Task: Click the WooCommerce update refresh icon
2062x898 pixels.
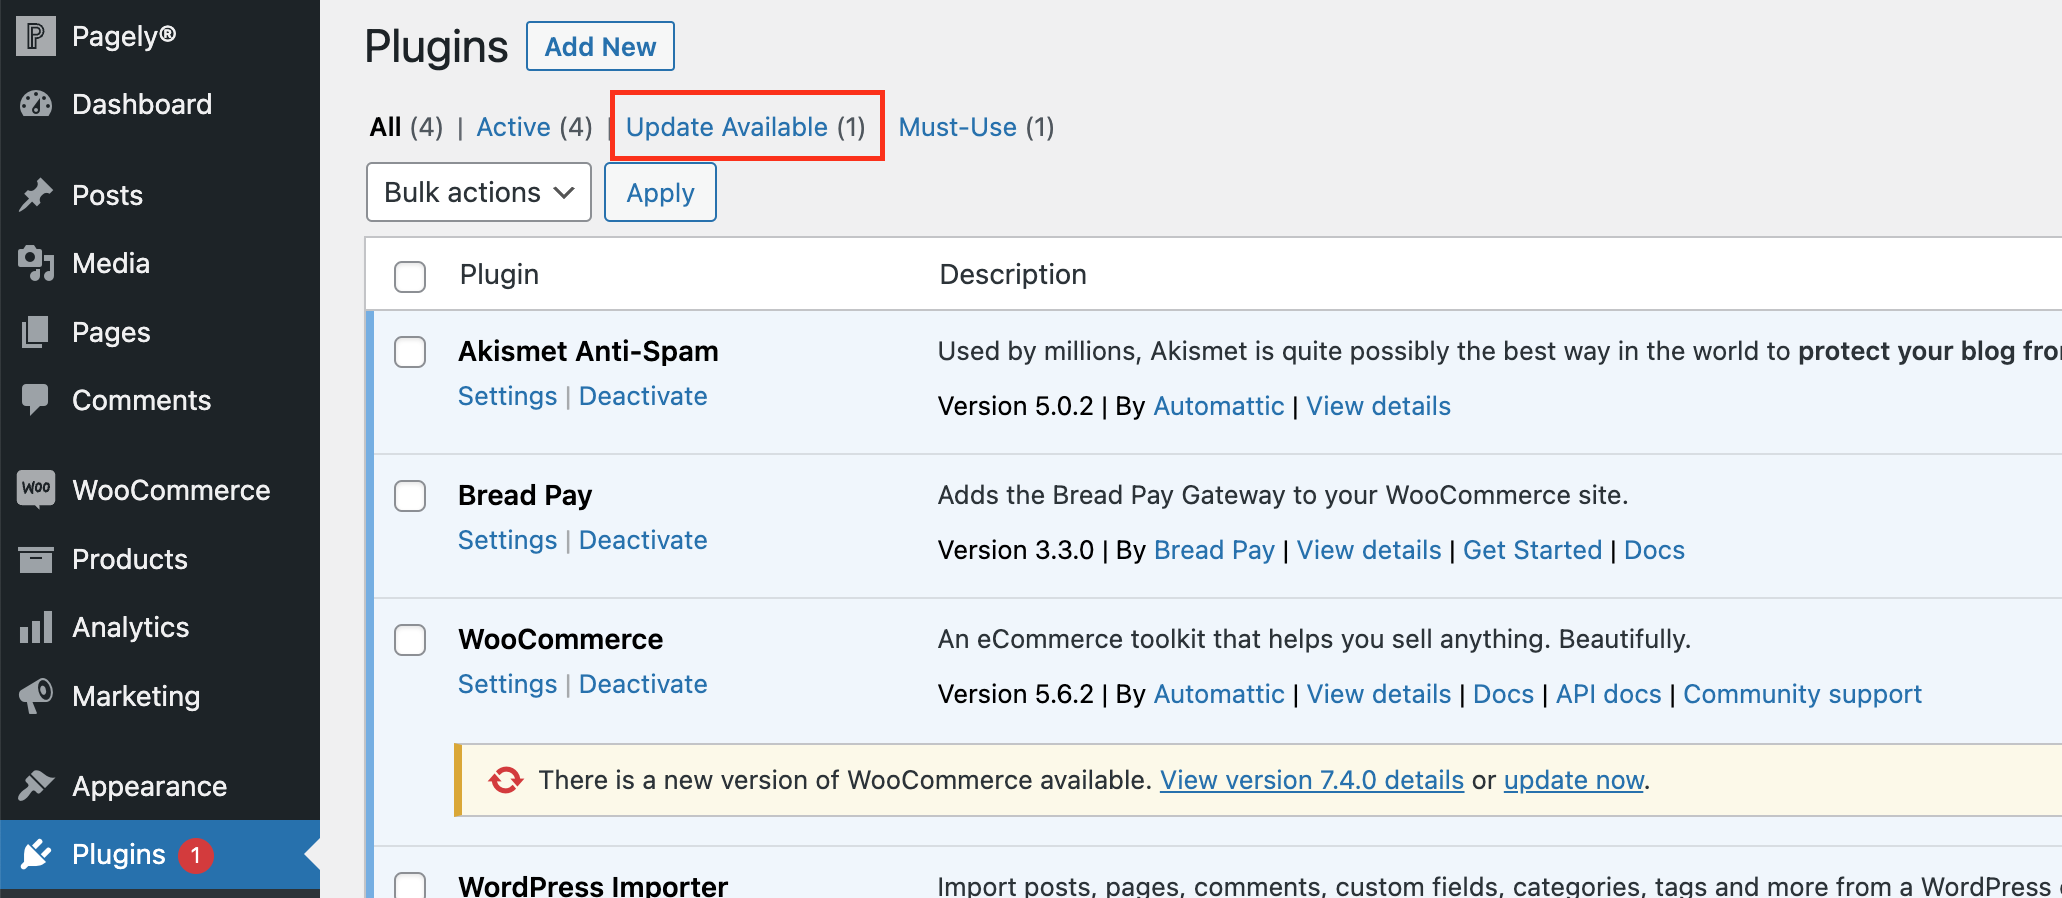Action: pyautogui.click(x=506, y=780)
